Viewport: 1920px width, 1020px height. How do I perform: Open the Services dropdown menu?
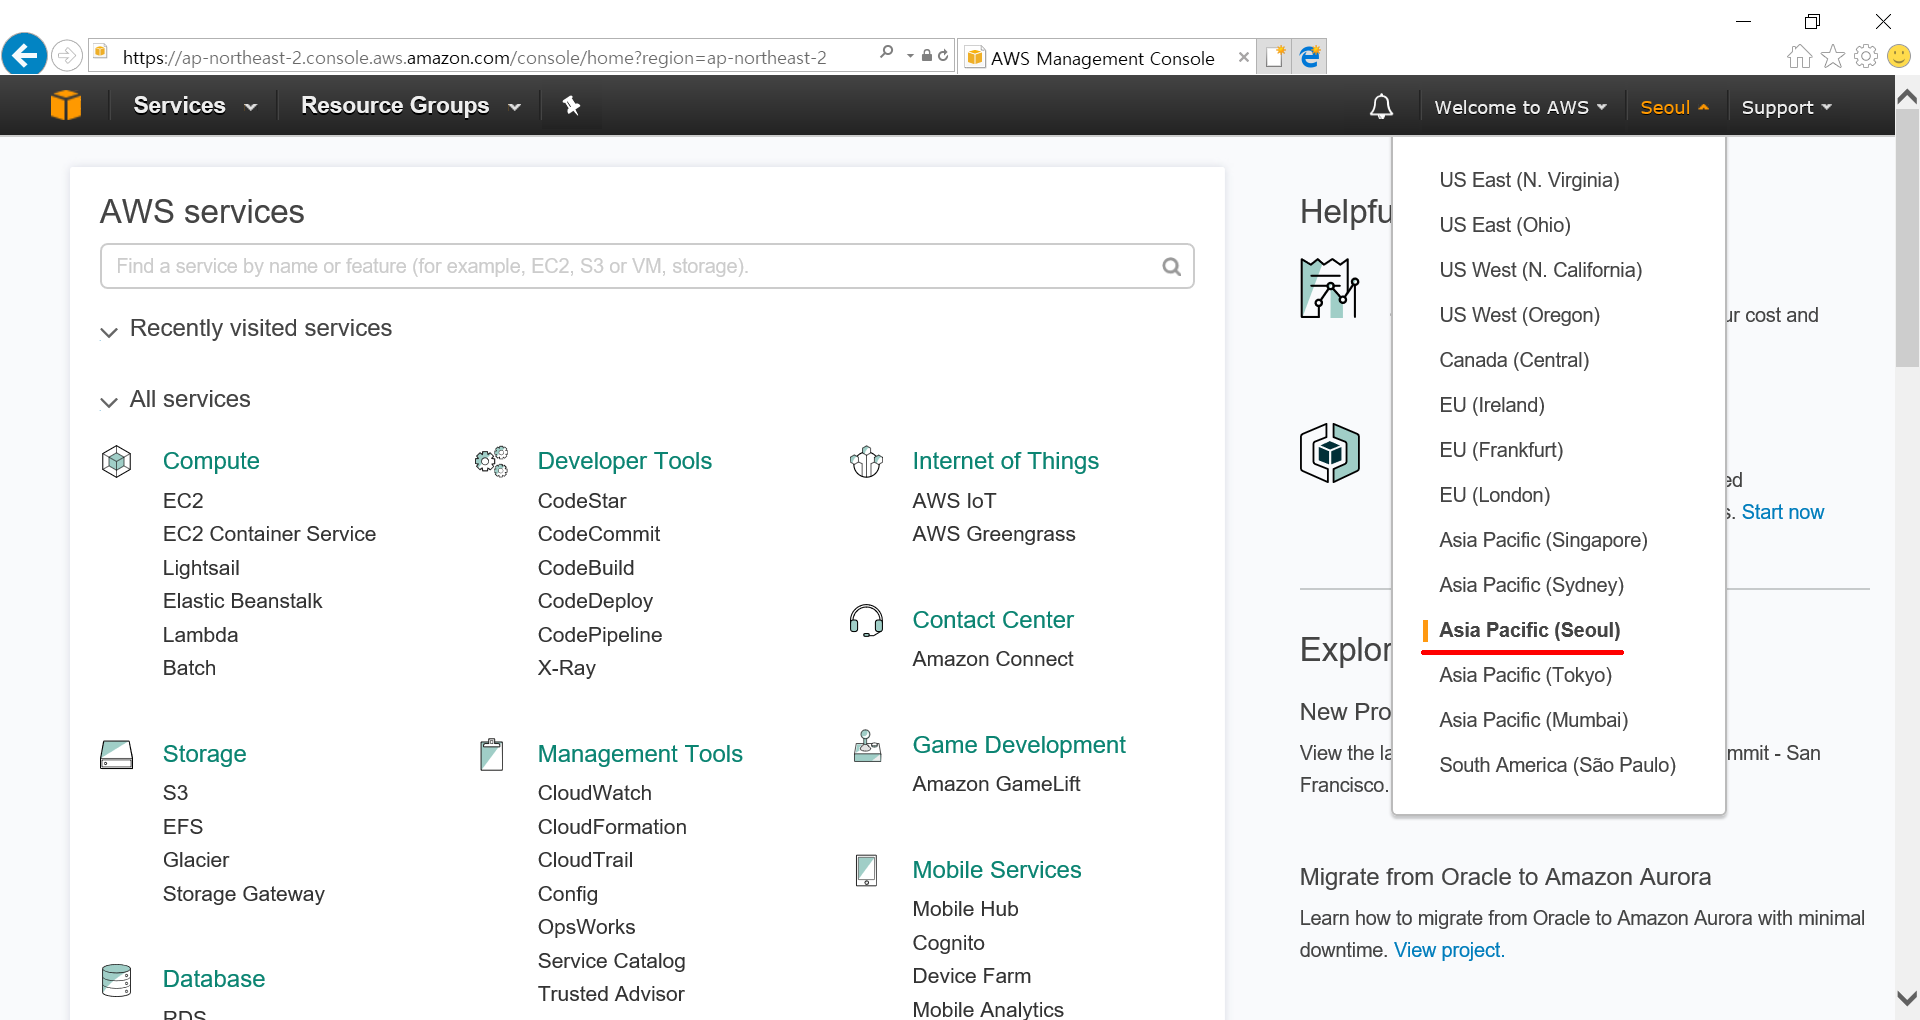point(195,105)
